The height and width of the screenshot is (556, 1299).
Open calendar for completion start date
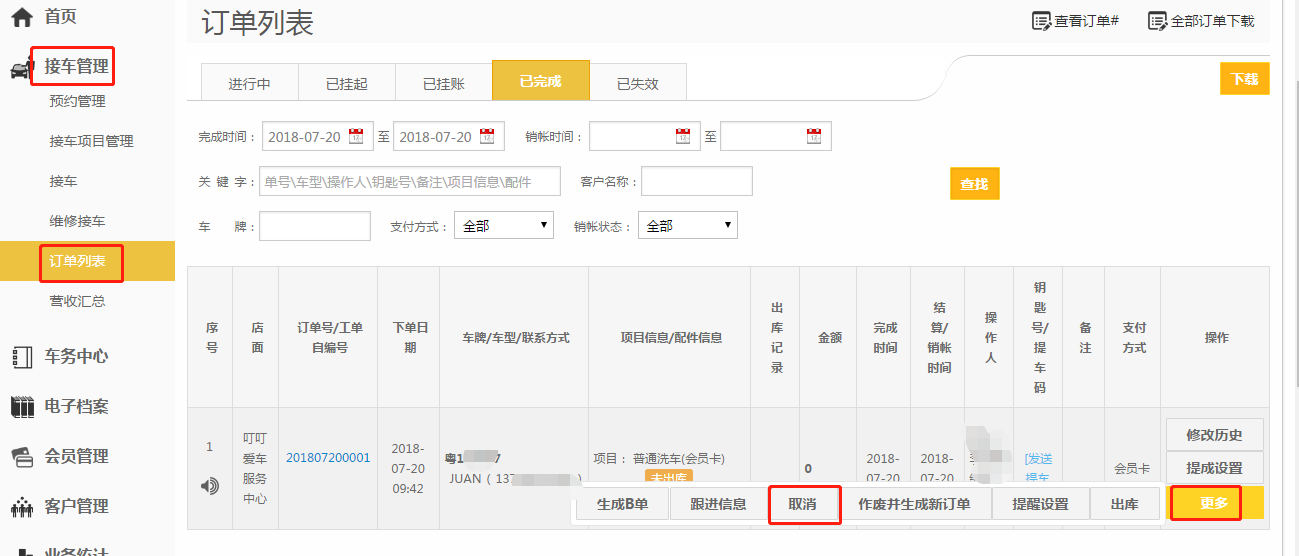[356, 137]
